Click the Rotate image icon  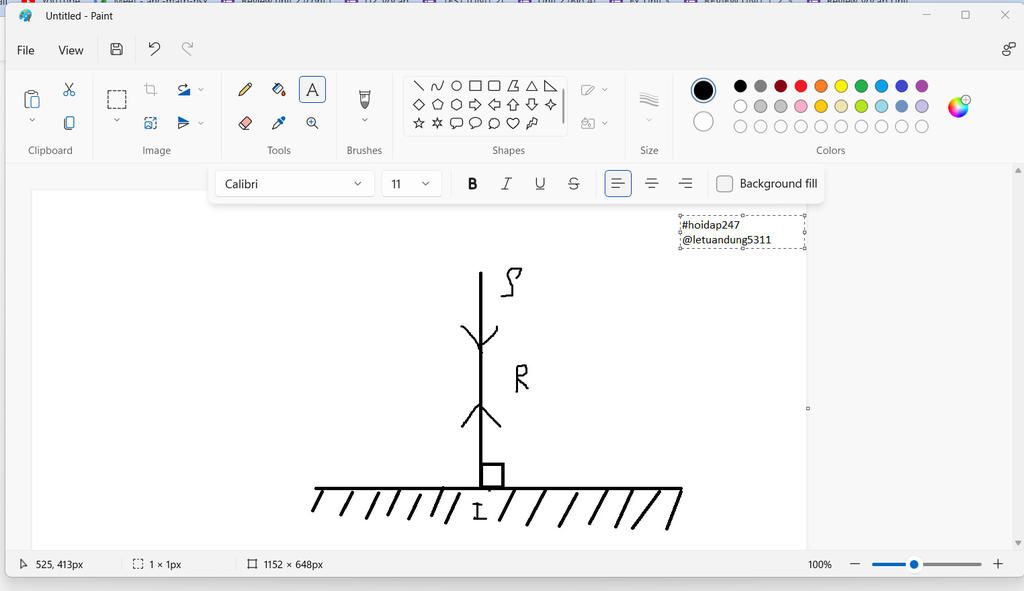pyautogui.click(x=184, y=89)
